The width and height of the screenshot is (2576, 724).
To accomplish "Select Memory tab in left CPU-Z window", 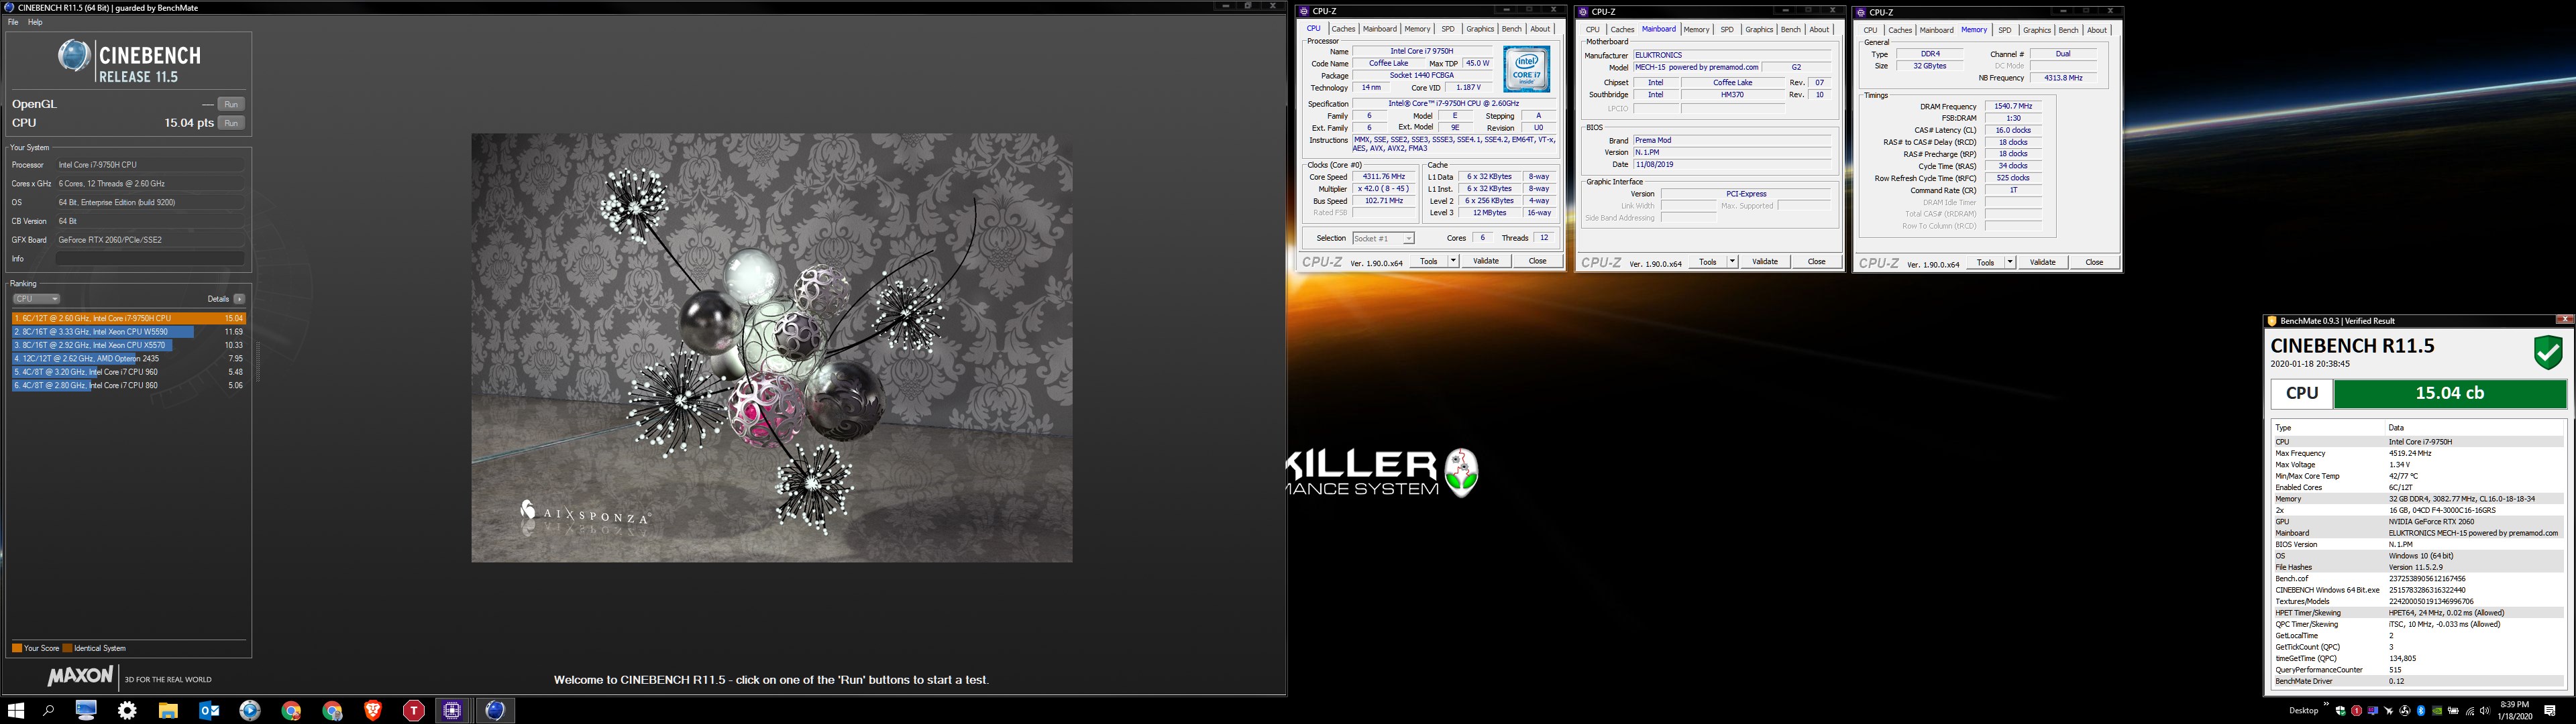I will pyautogui.click(x=1417, y=29).
